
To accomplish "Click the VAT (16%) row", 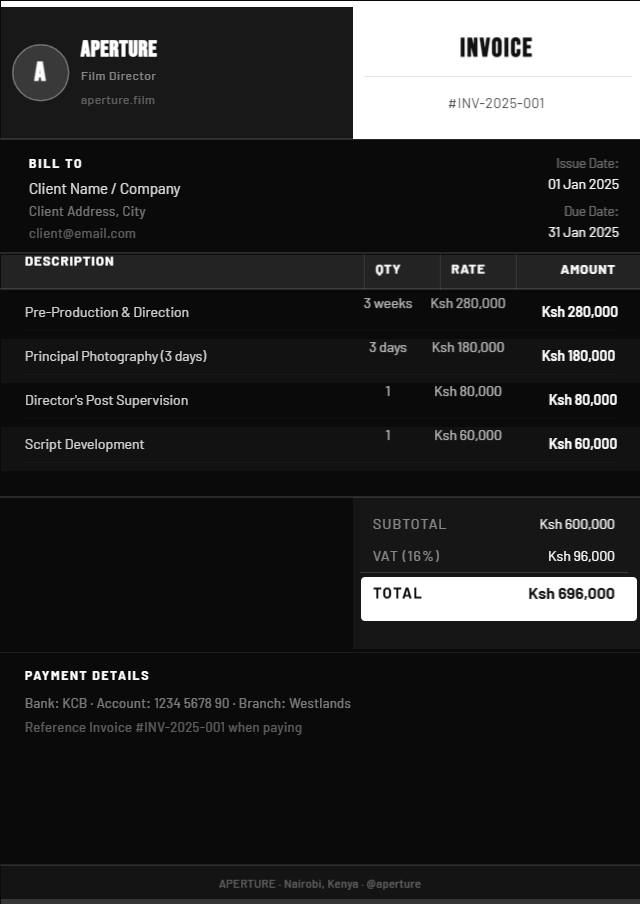I will point(494,556).
